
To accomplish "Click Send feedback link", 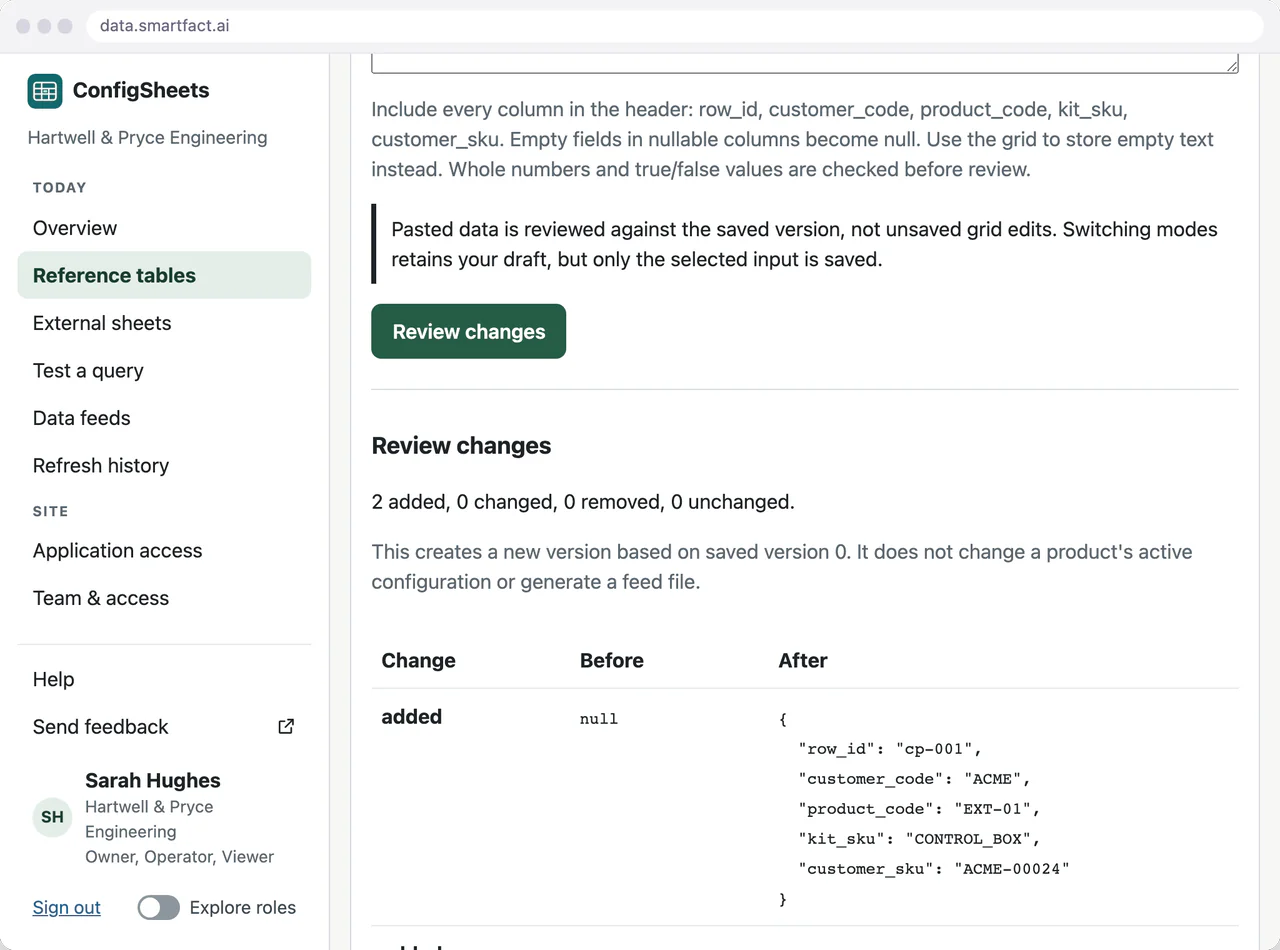I will pyautogui.click(x=164, y=727).
